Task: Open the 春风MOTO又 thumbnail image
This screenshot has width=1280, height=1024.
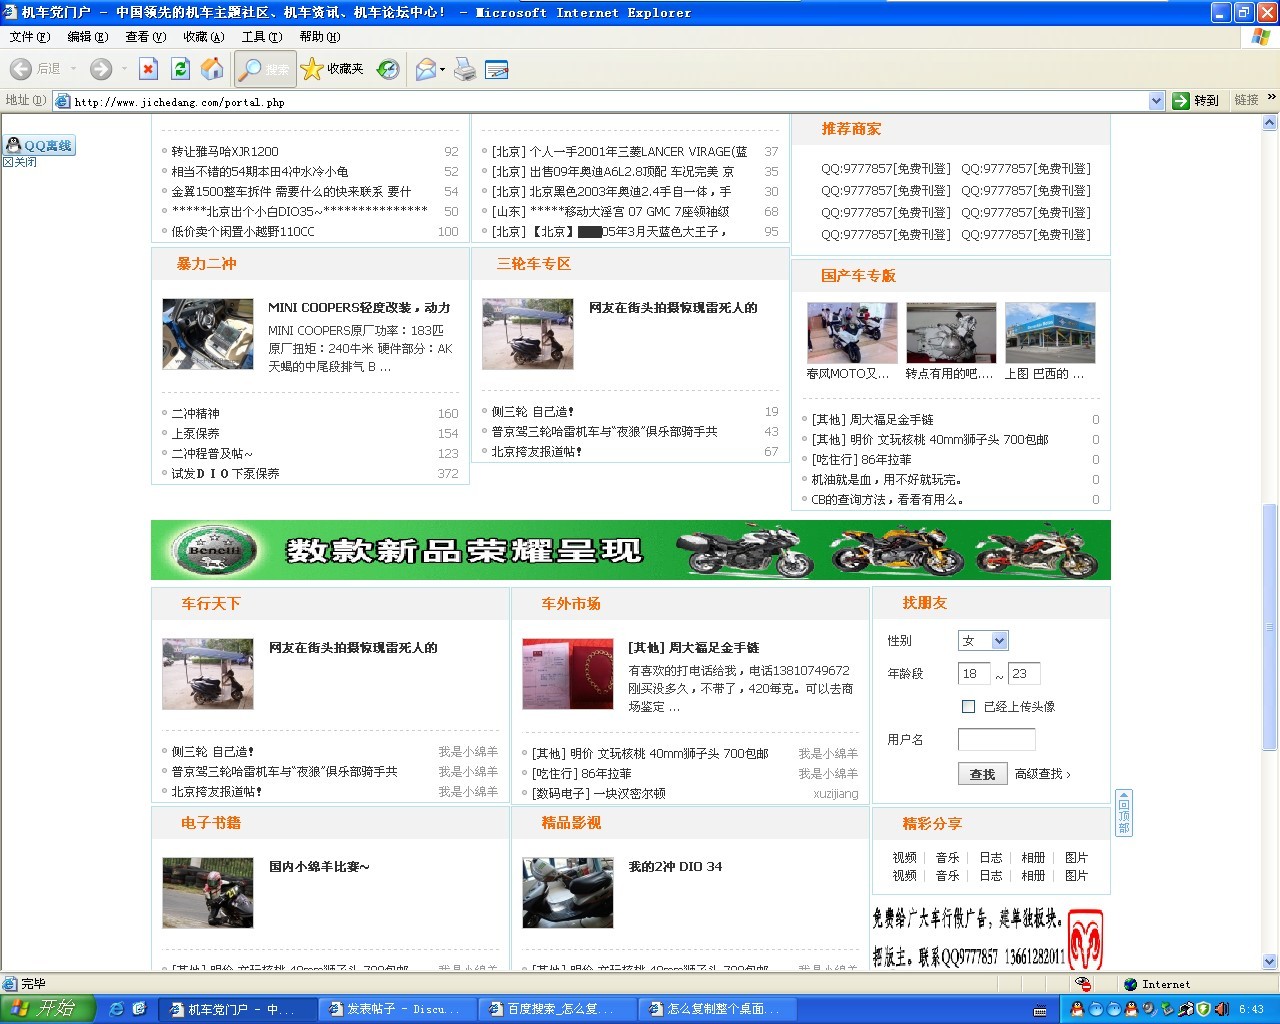Action: (852, 333)
